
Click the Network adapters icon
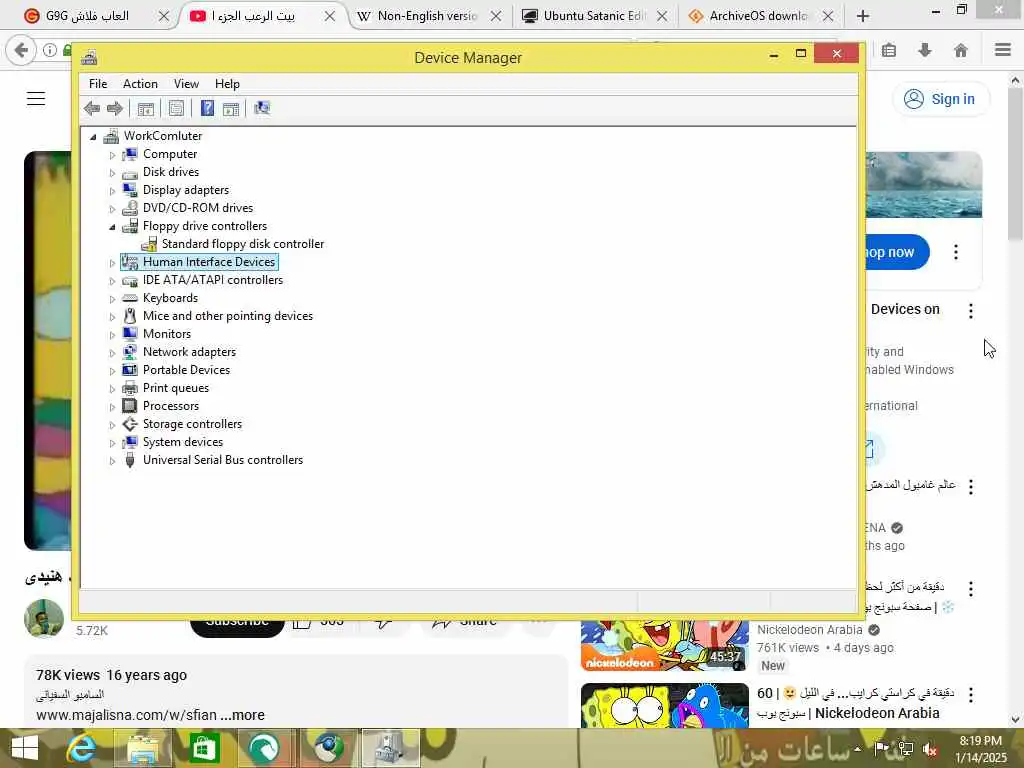(130, 352)
